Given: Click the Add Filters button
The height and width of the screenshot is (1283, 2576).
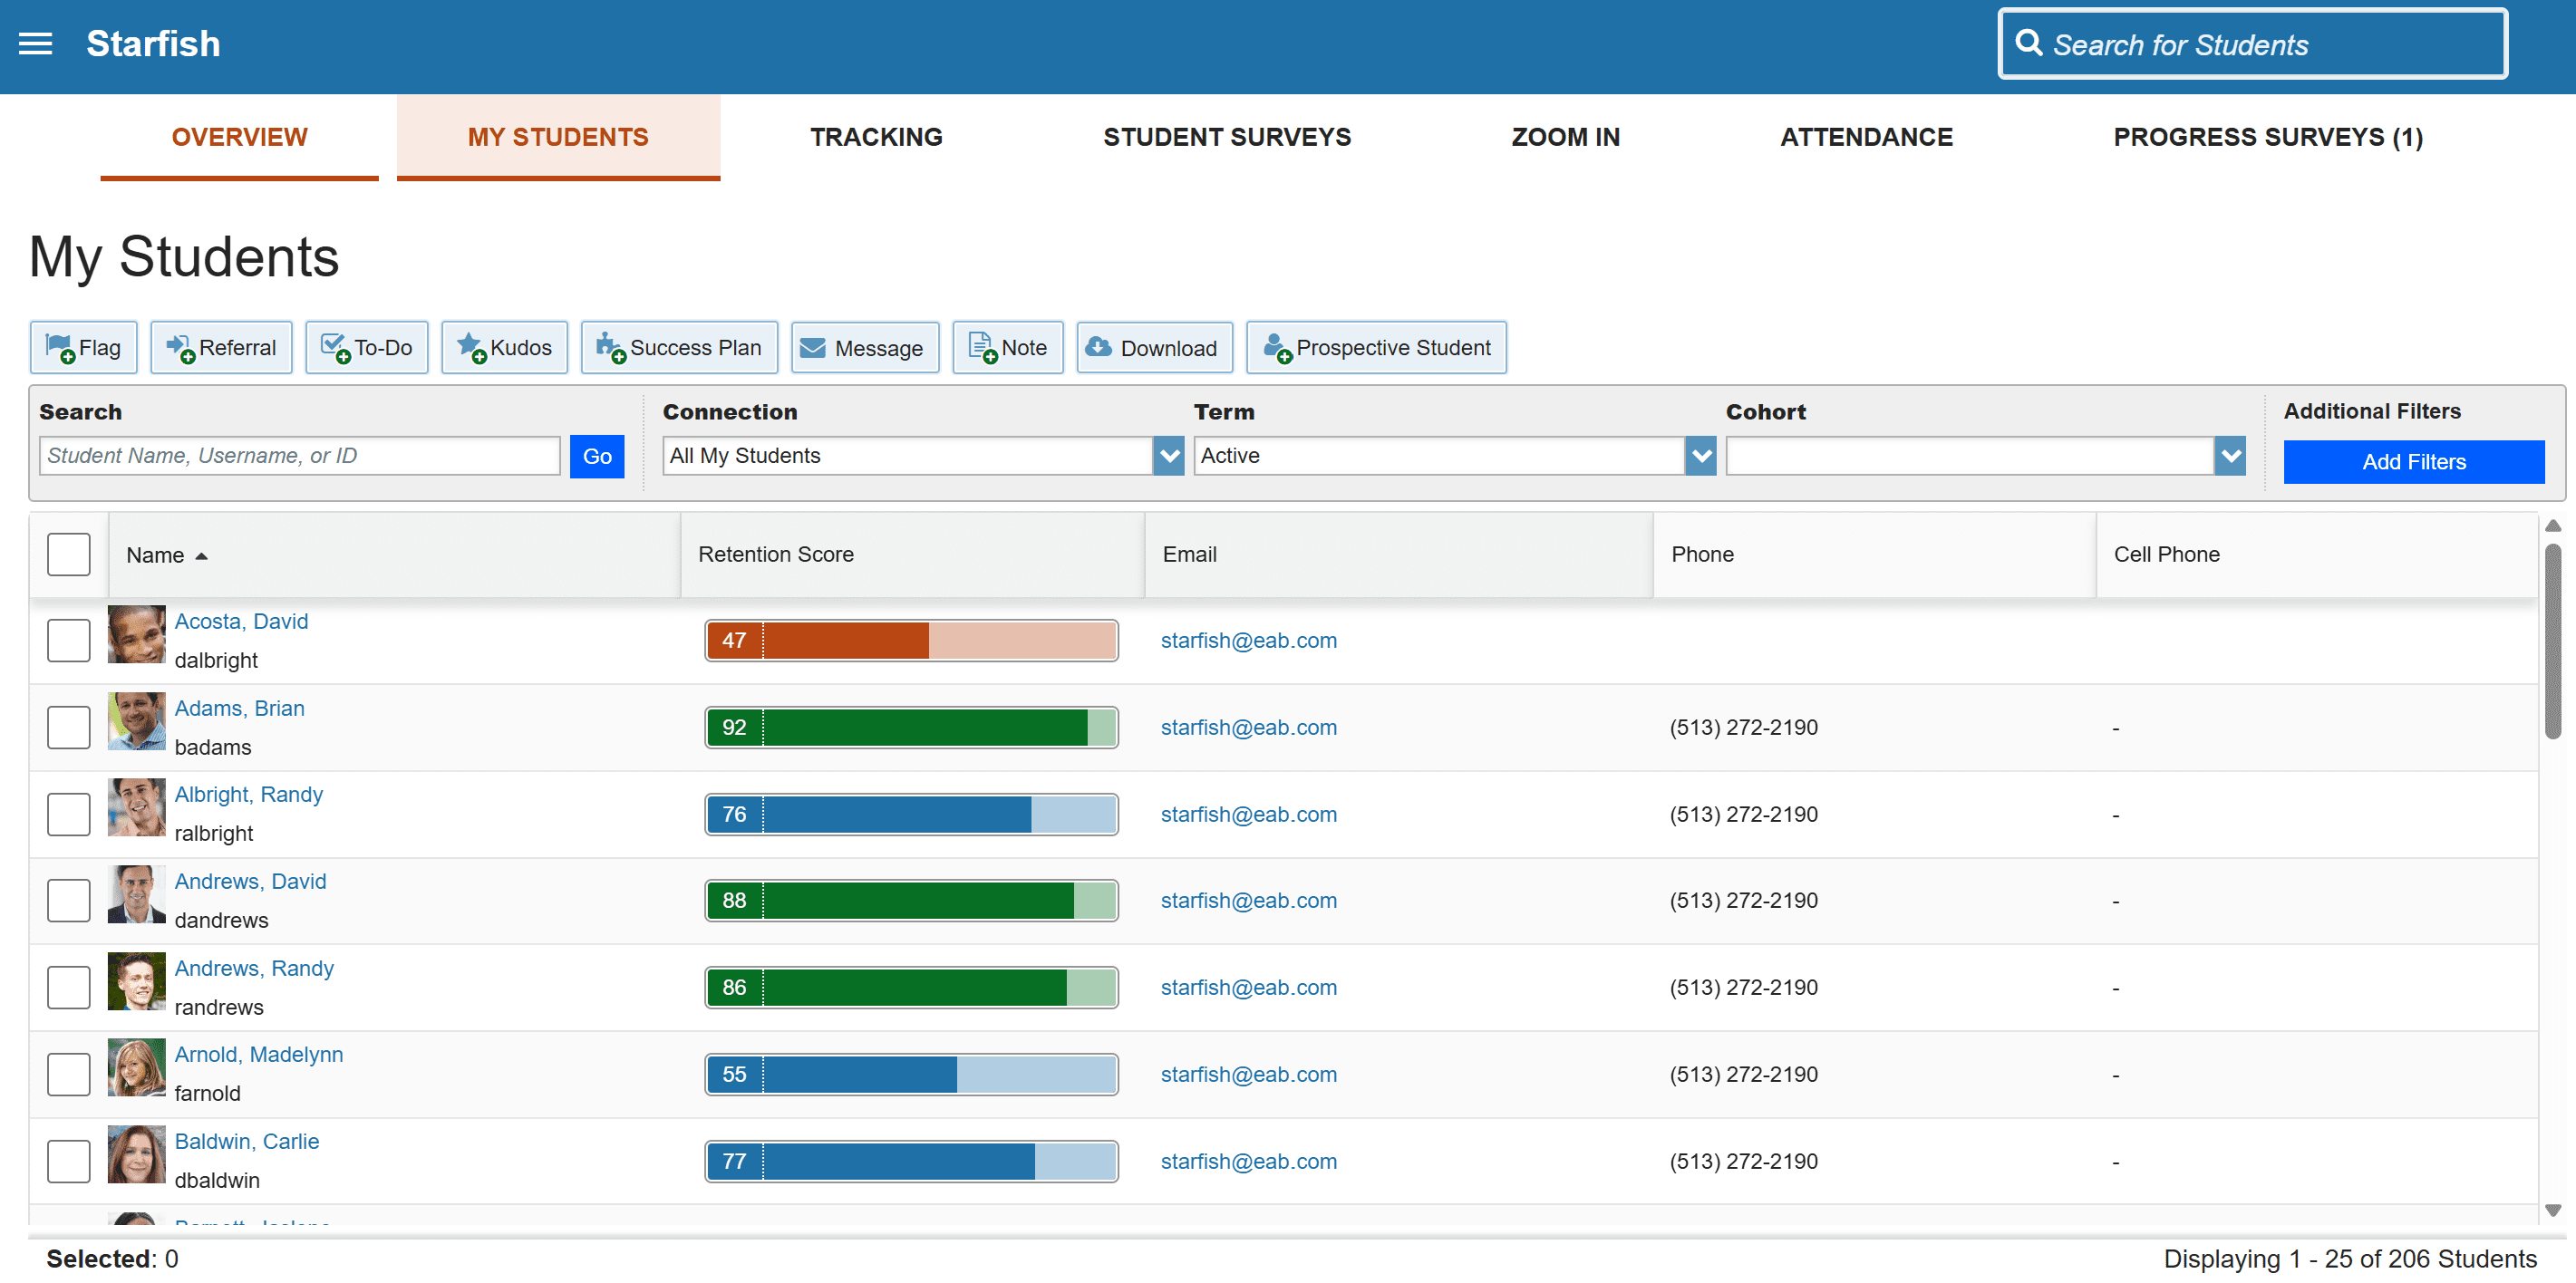Looking at the screenshot, I should tap(2413, 462).
